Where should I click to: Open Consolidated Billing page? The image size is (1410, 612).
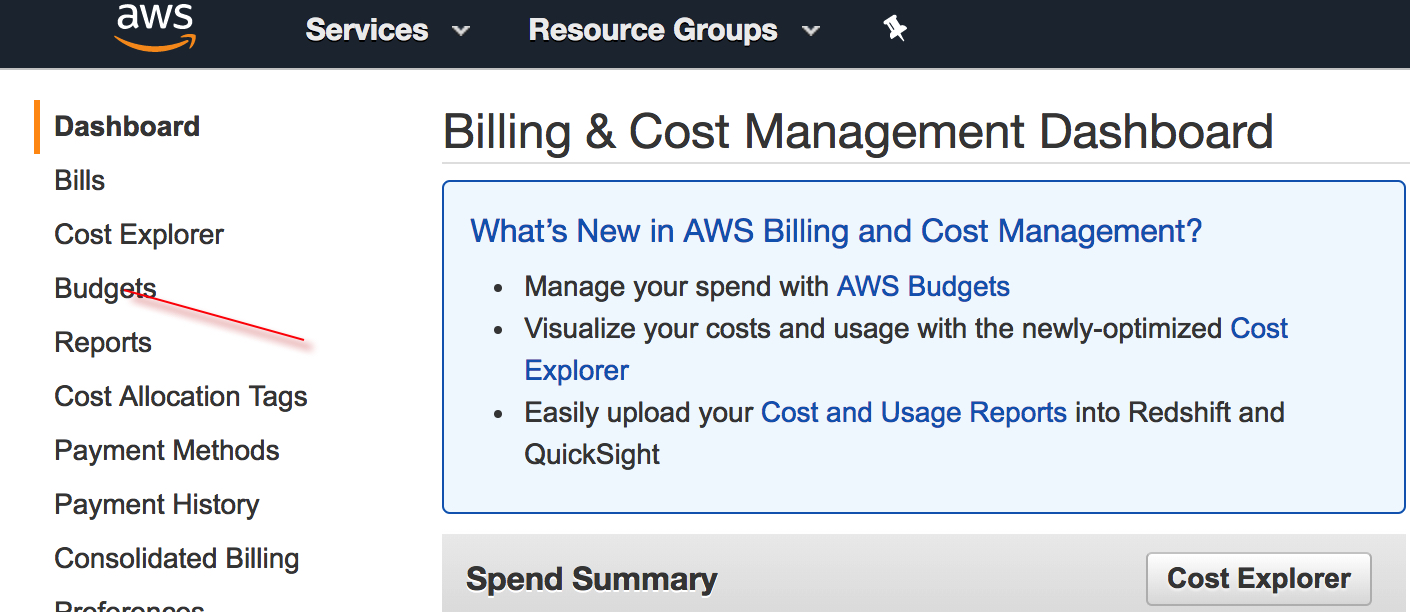tap(177, 559)
